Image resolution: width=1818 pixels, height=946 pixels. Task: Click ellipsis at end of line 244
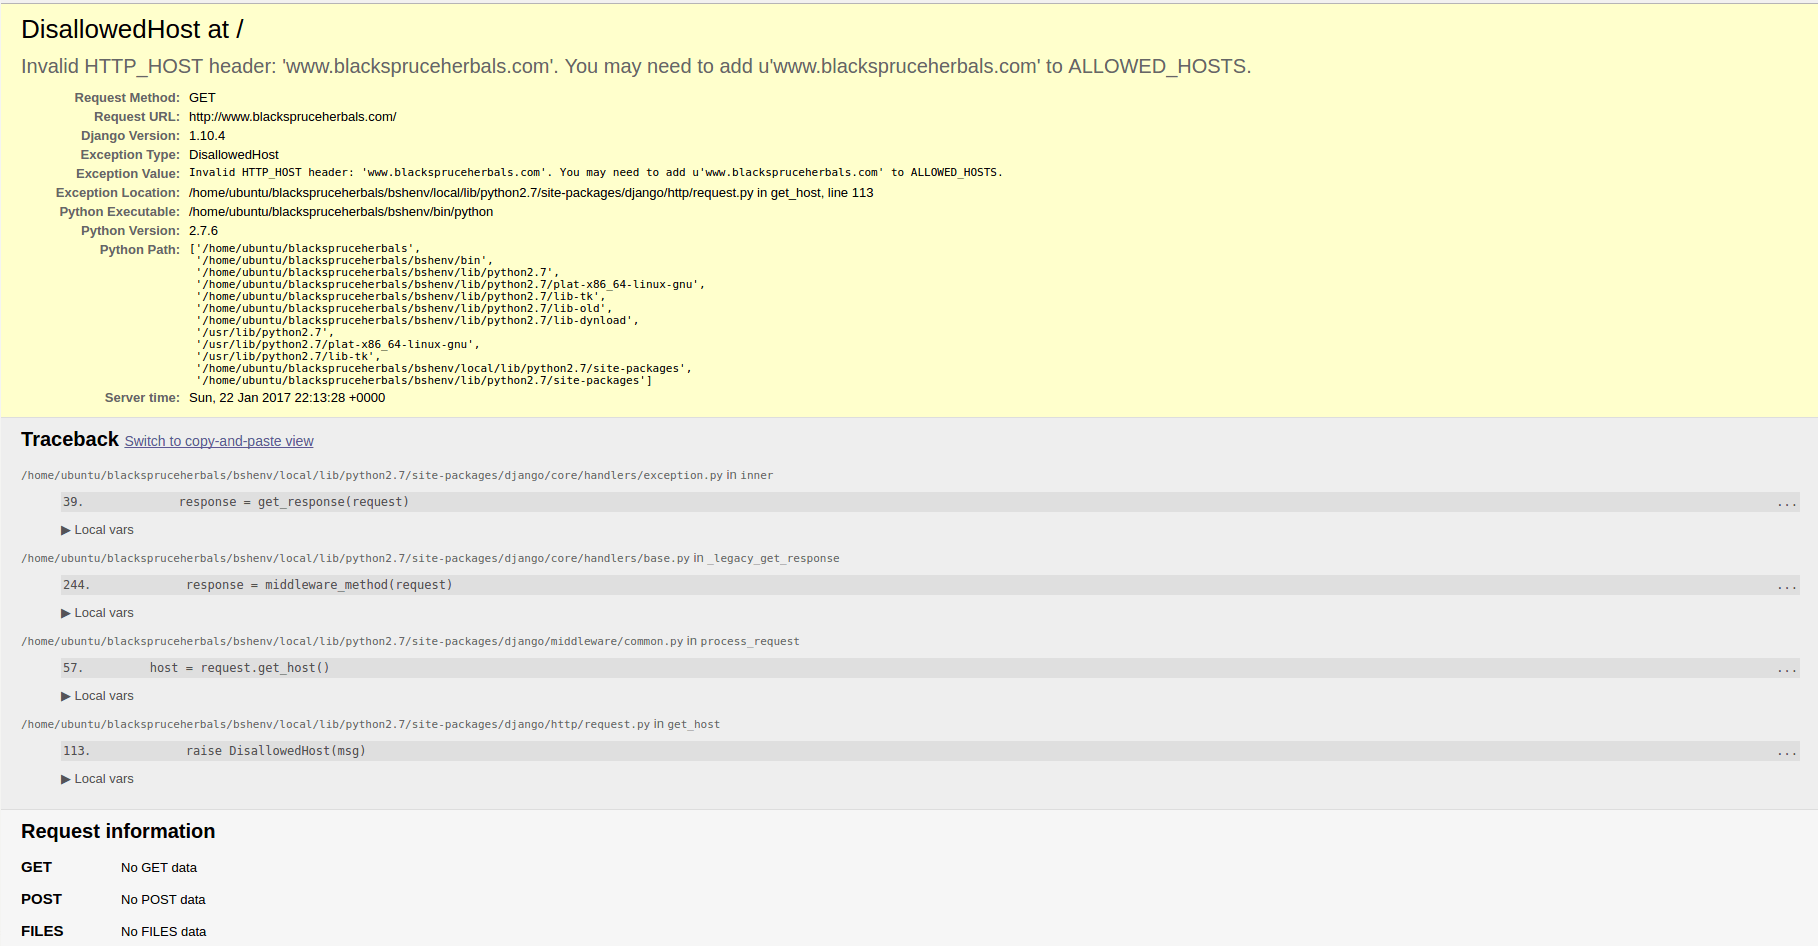pos(1787,586)
